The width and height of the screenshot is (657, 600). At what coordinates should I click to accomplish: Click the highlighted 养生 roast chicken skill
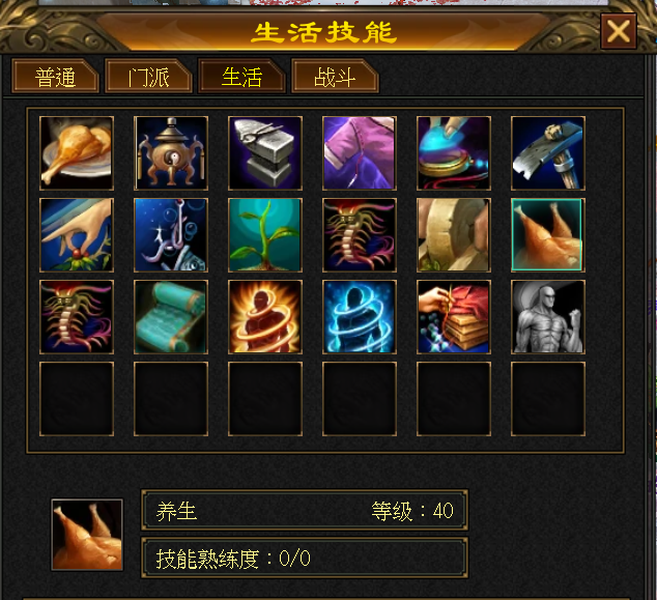click(548, 235)
